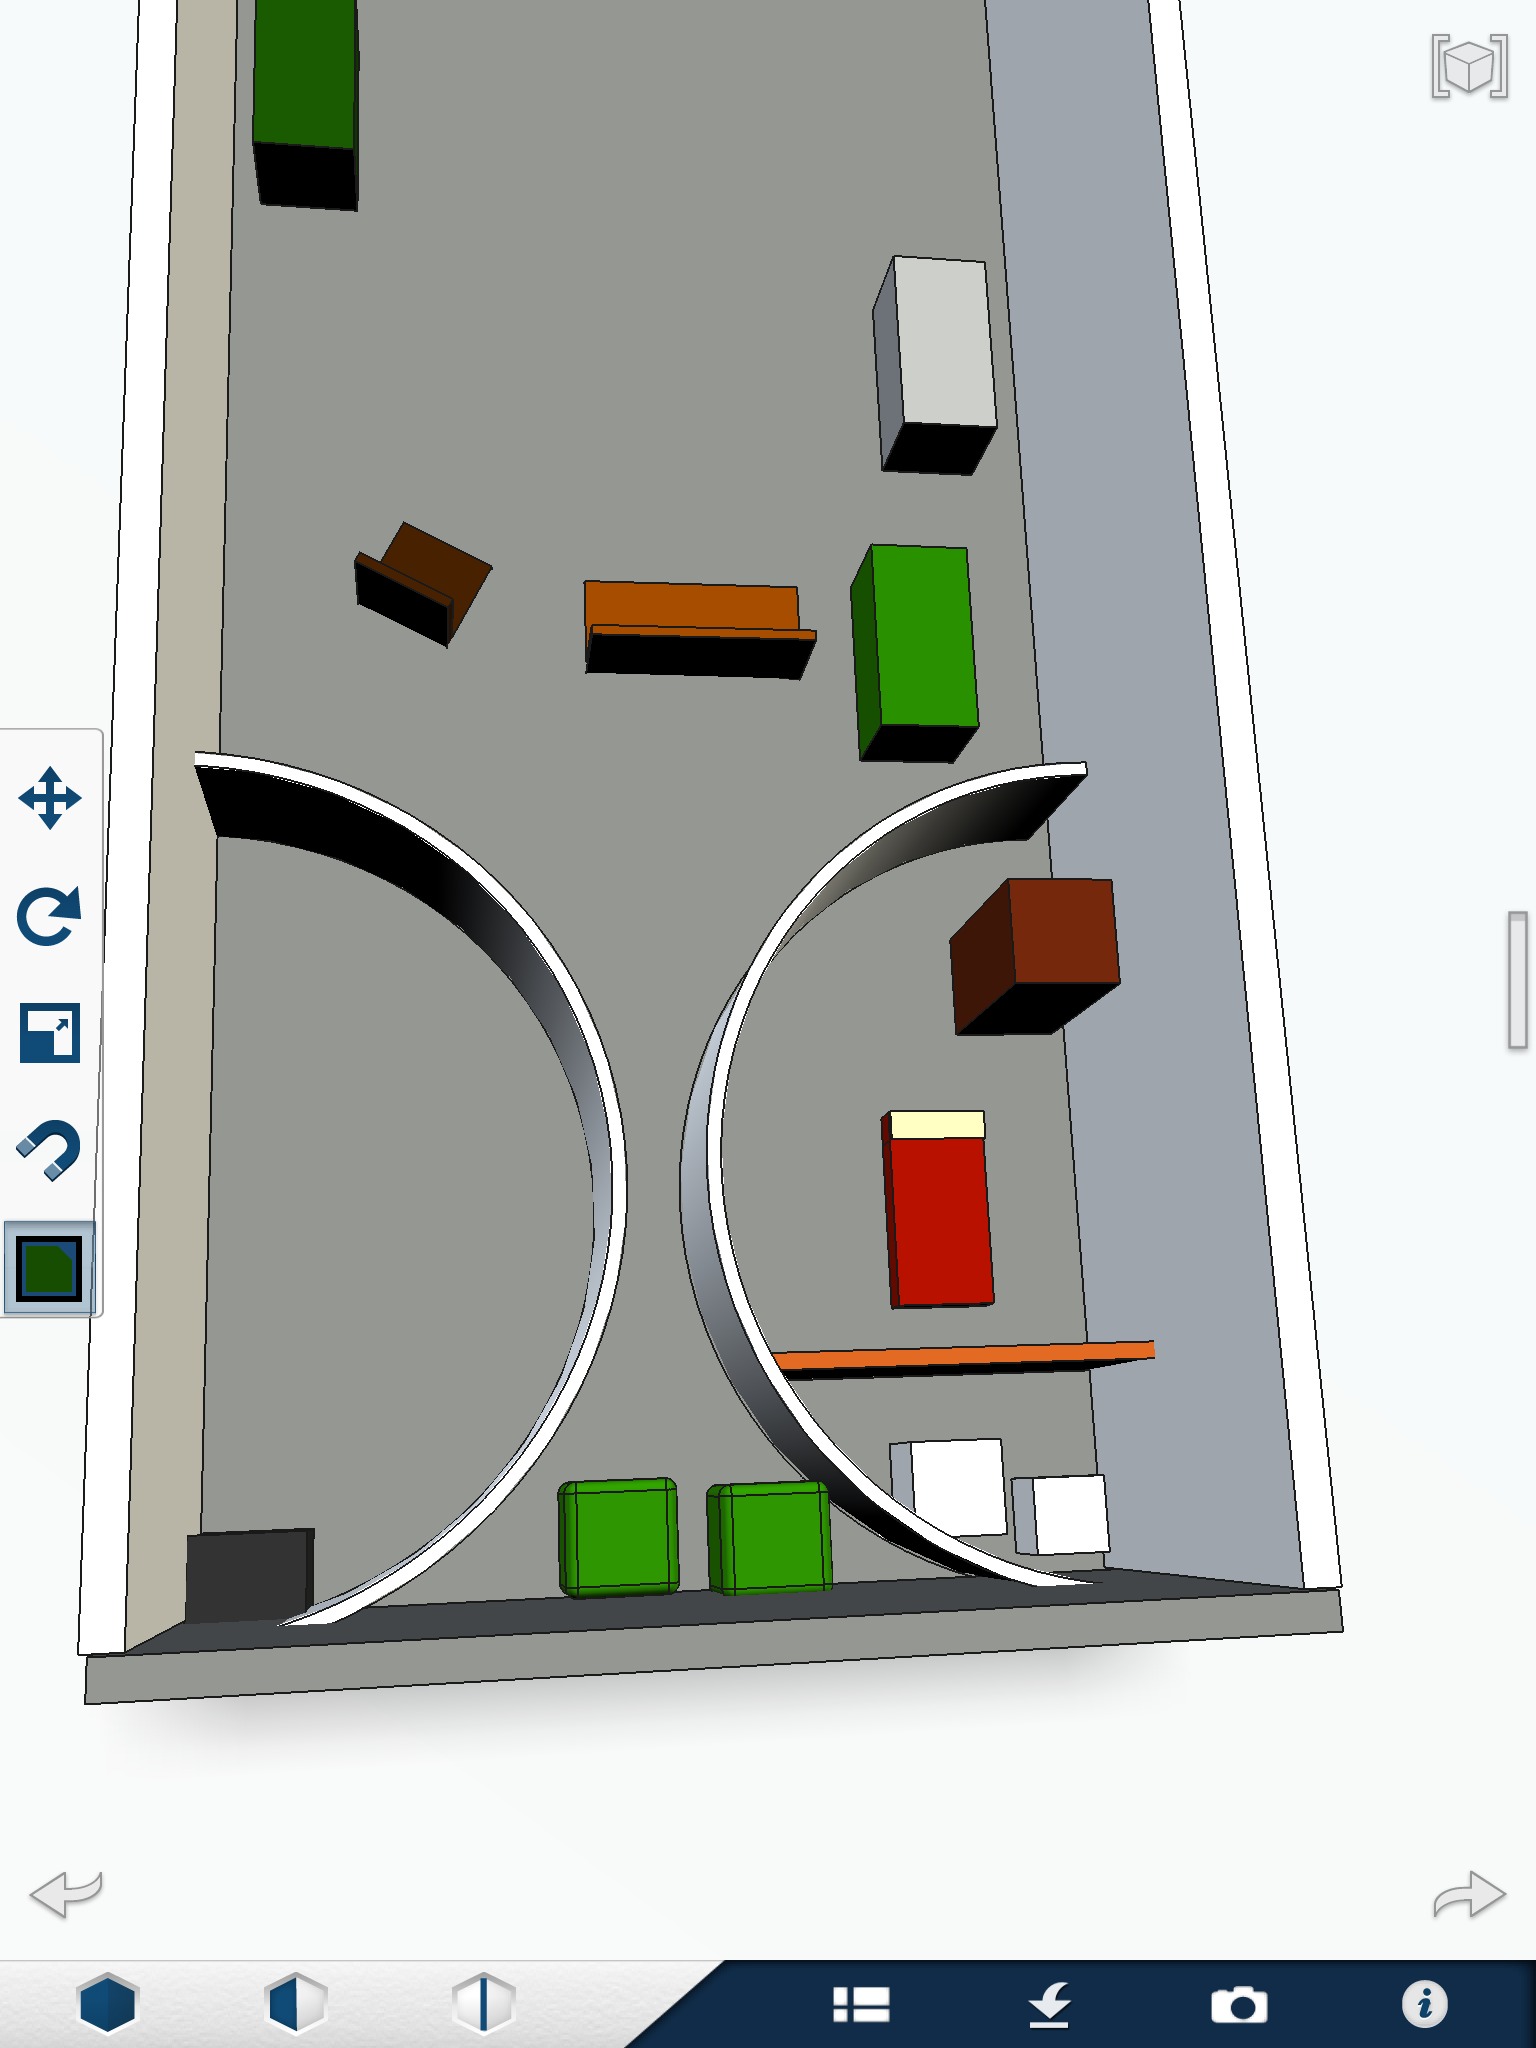Tap the download/export icon
This screenshot has width=1536, height=2048.
tap(1050, 2005)
